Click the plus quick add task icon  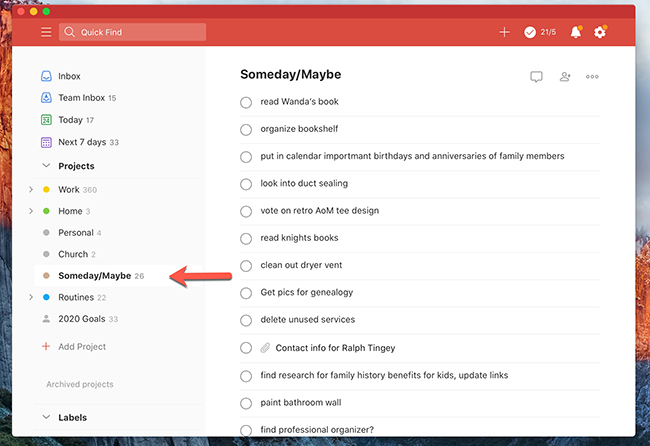point(504,32)
